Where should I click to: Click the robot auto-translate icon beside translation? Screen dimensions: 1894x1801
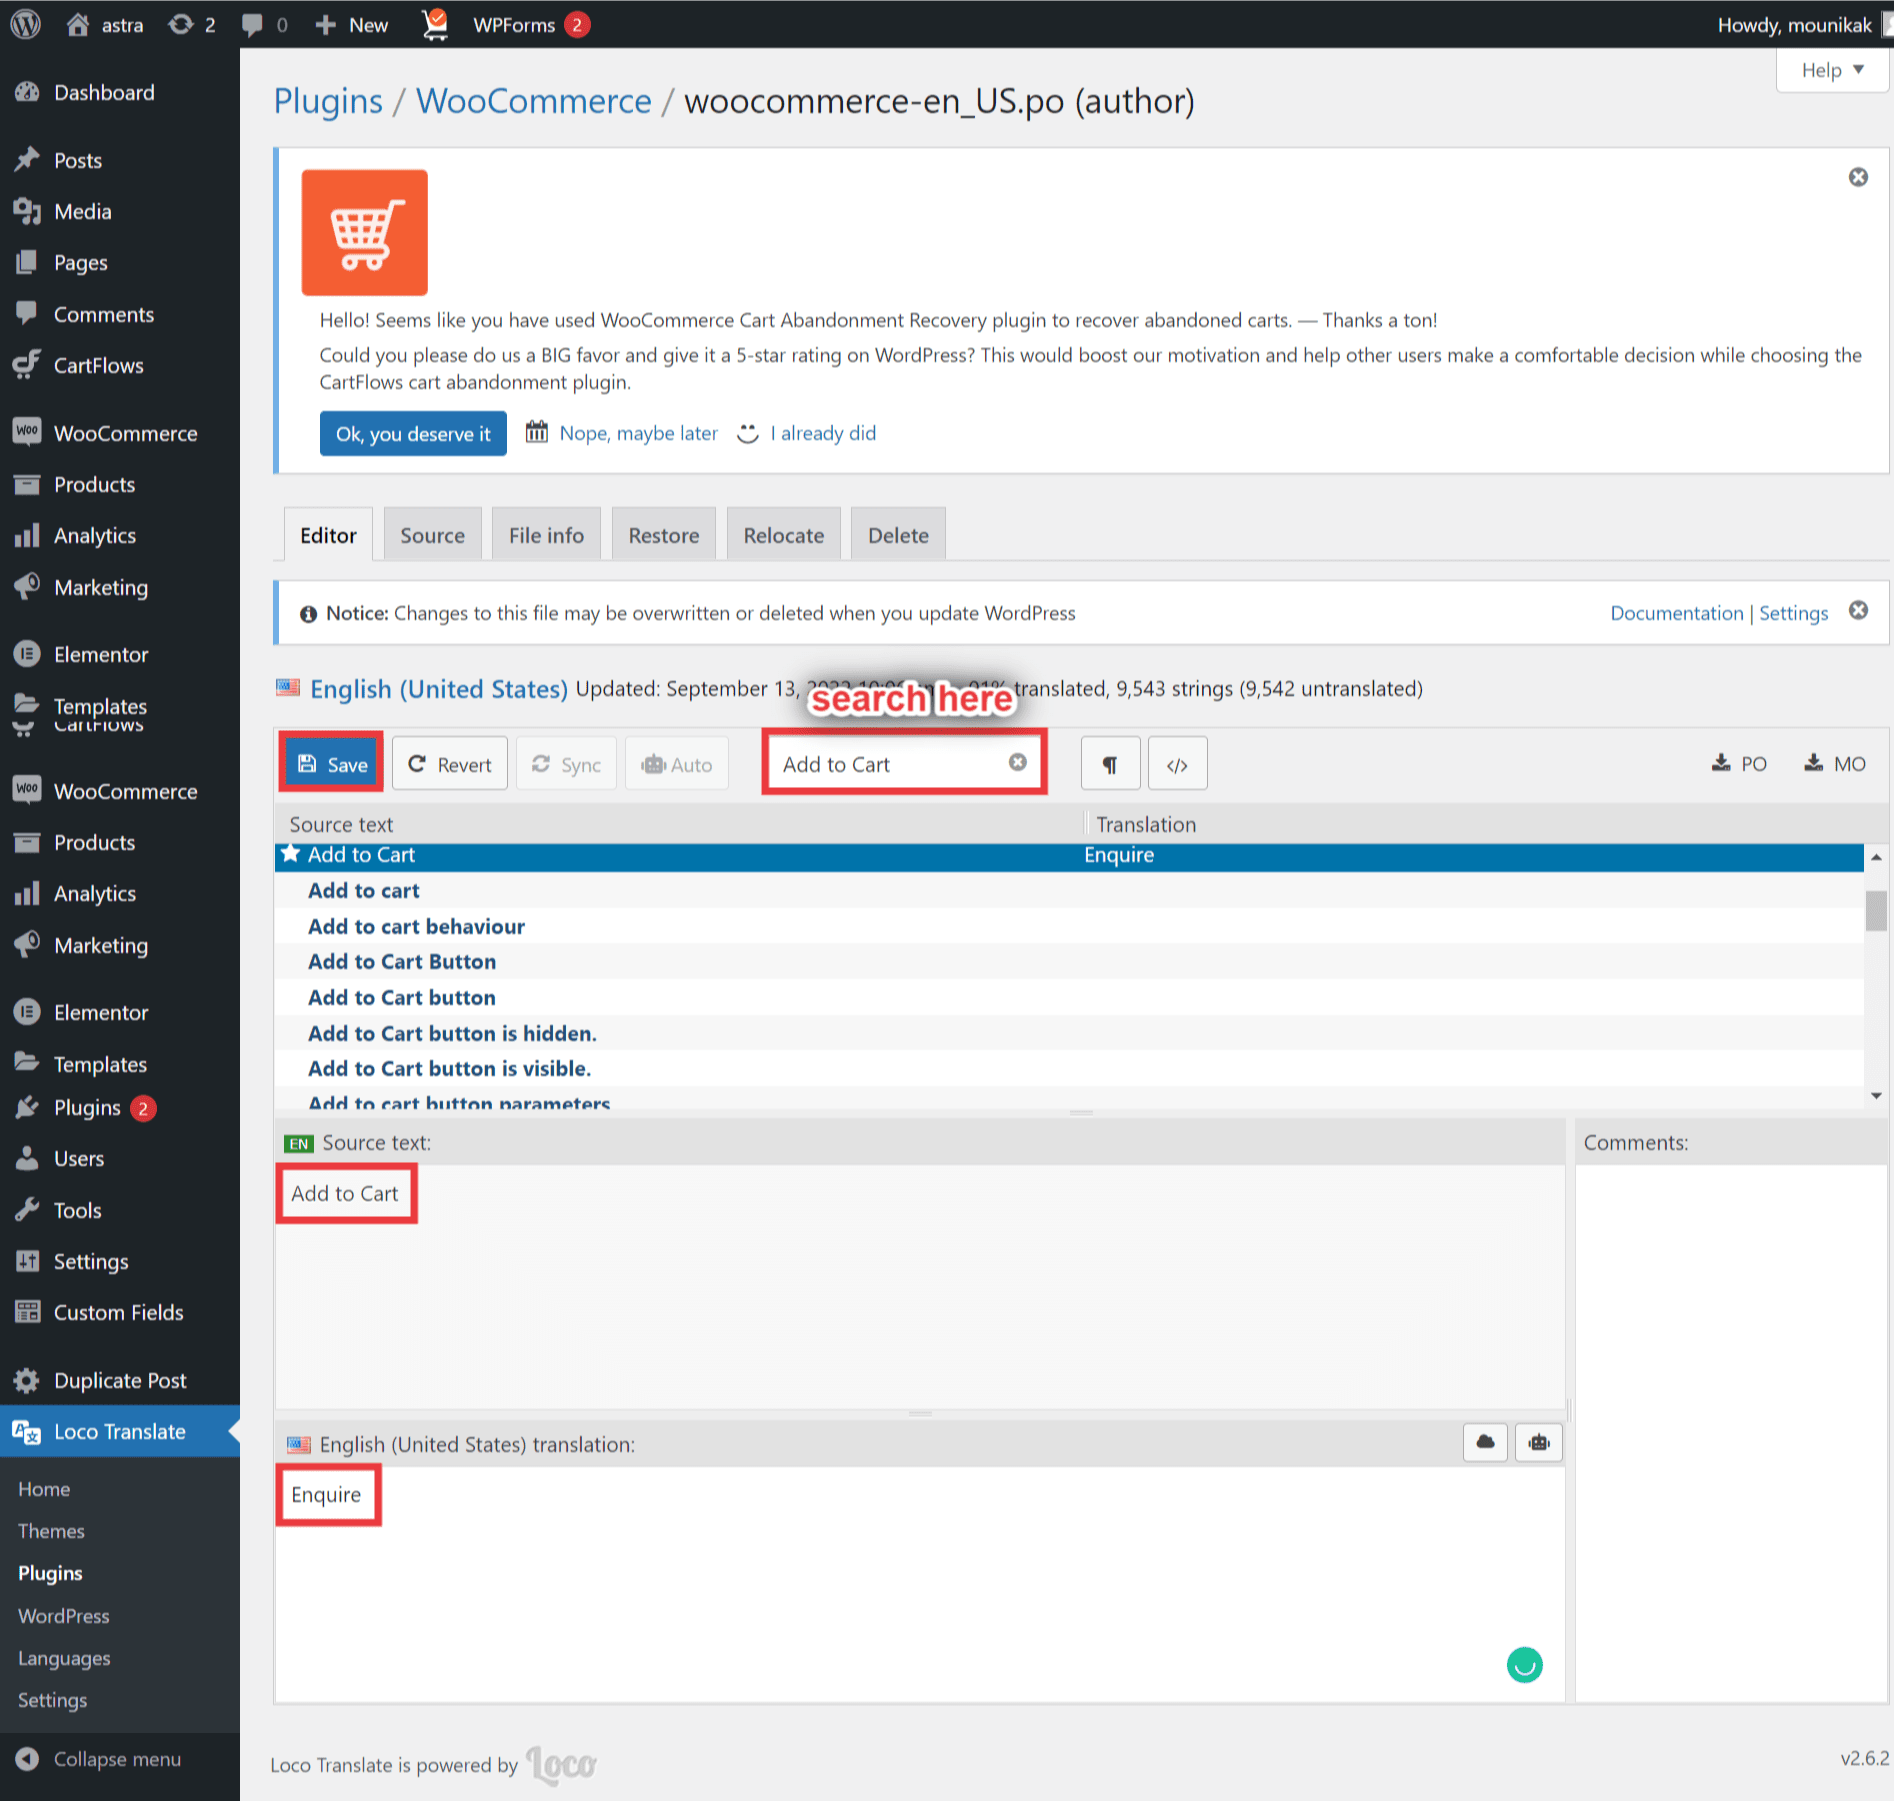[x=1538, y=1442]
